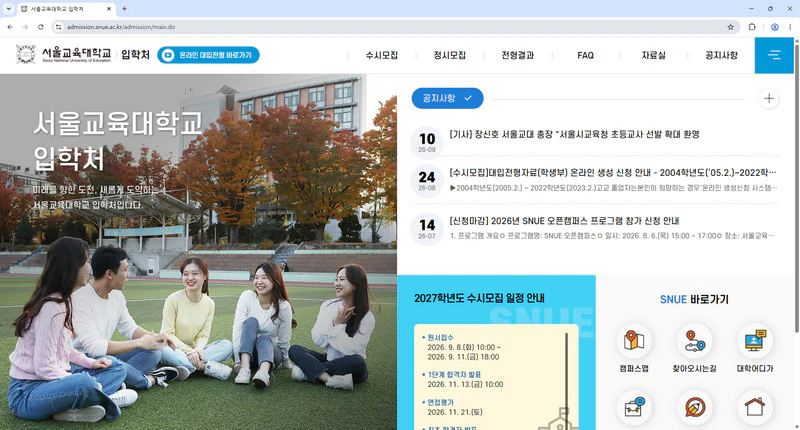Click the 2027학년도 수시모집 일정 안내 heading

click(x=479, y=298)
